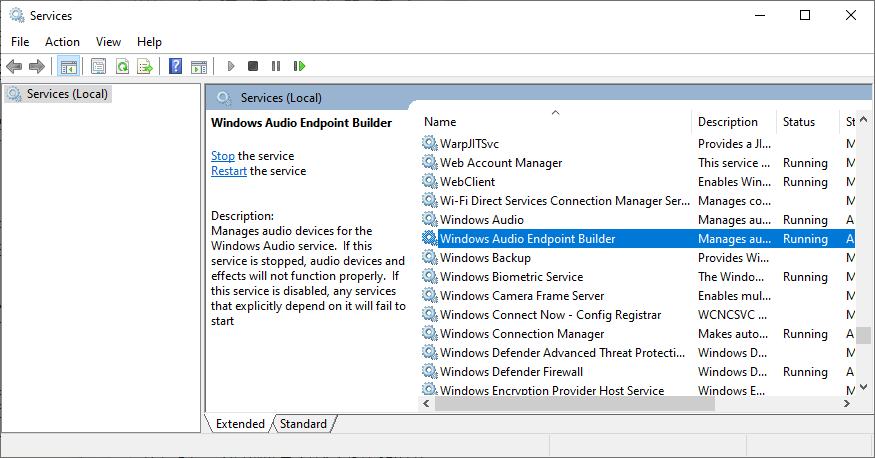This screenshot has height=458, width=875.
Task: Select the Windows Biometric Service row
Action: [x=638, y=276]
